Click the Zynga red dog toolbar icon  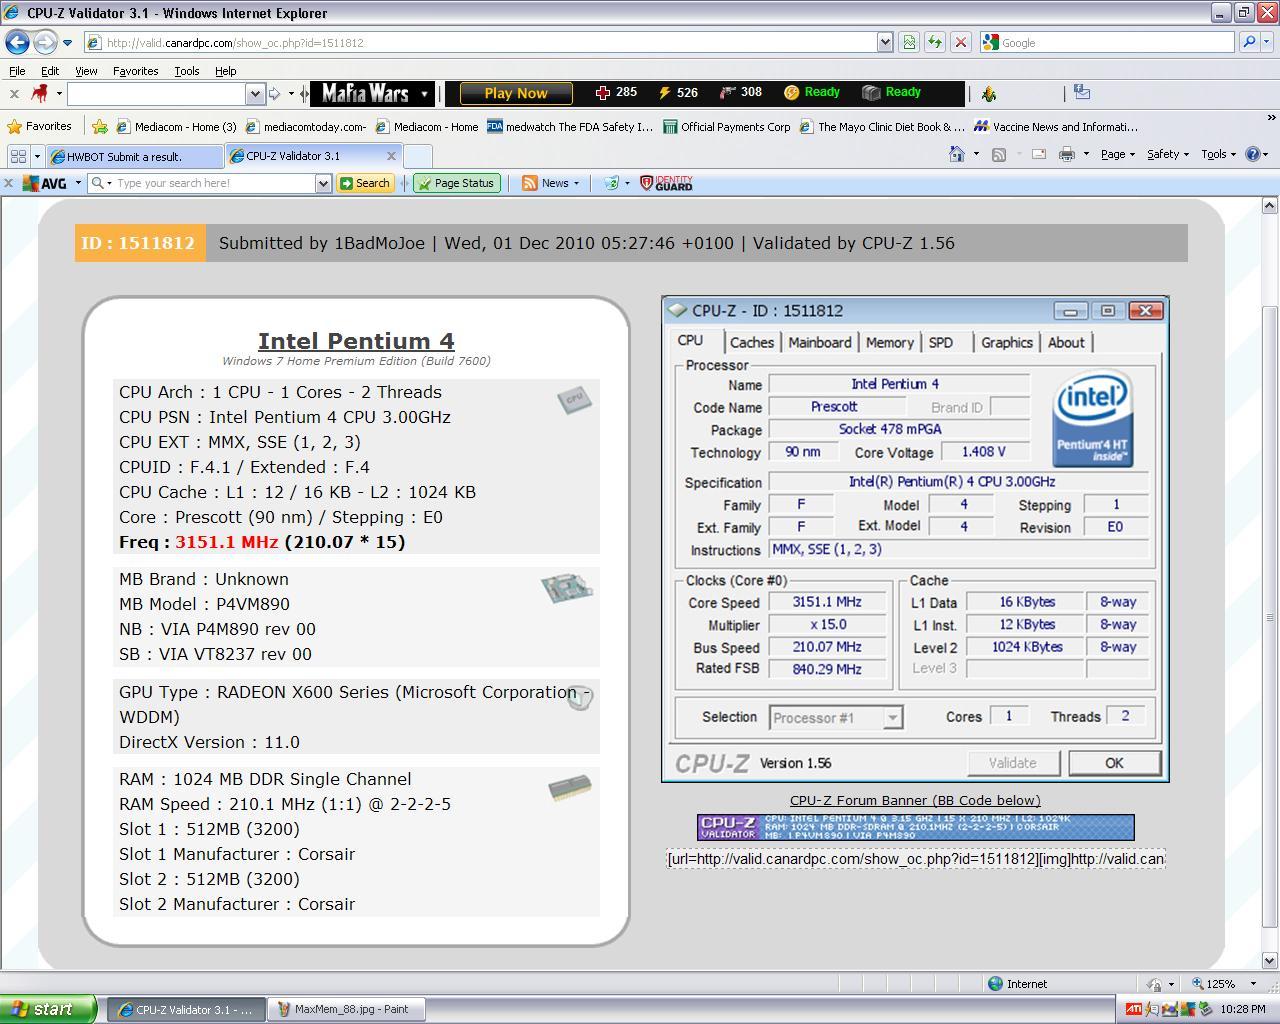[40, 93]
